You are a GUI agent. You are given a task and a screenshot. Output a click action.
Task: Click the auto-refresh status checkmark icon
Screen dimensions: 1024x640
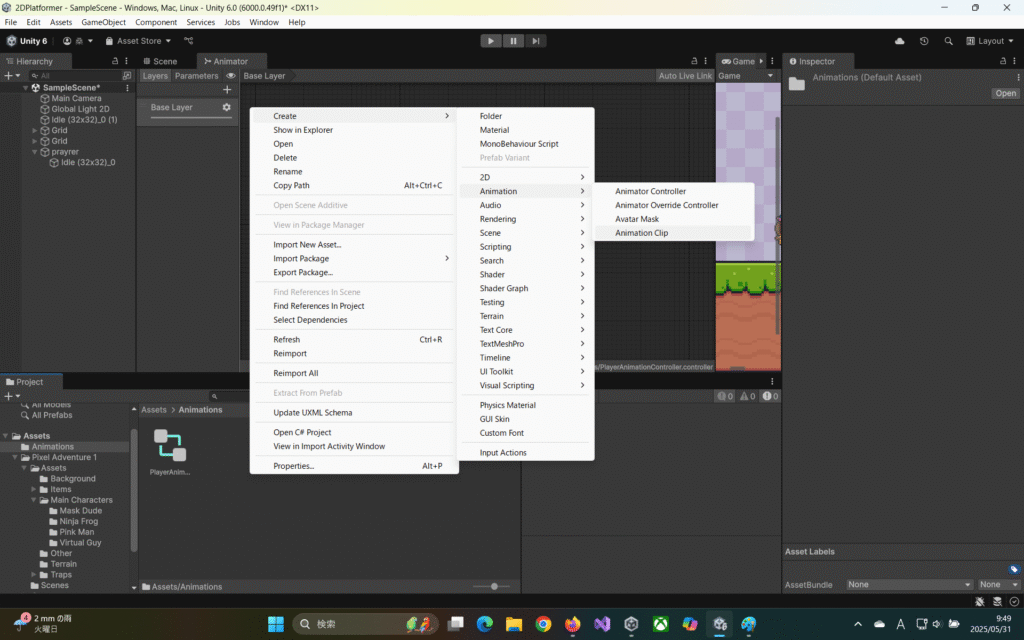[x=1014, y=601]
